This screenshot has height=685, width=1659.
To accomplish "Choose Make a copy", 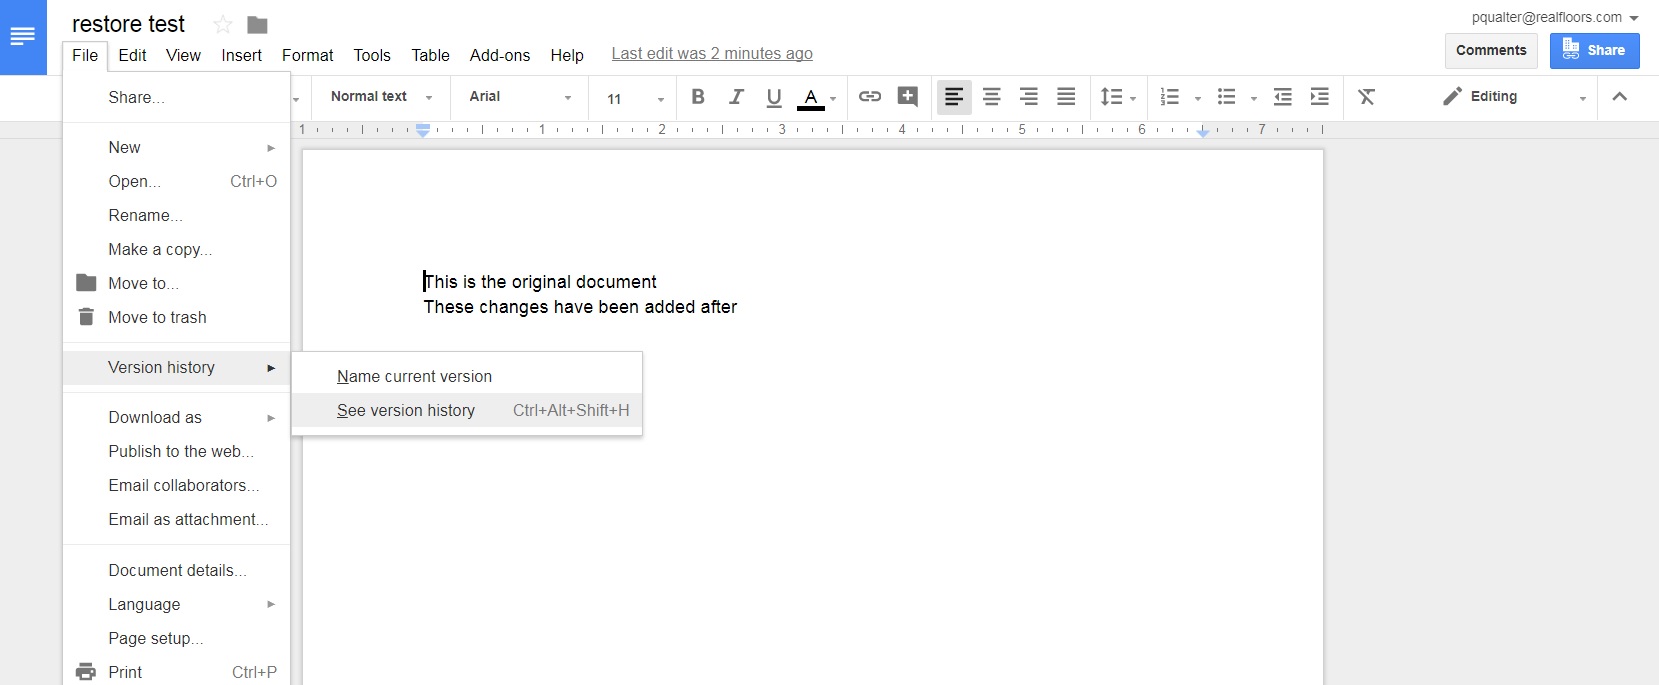I will 176,249.
